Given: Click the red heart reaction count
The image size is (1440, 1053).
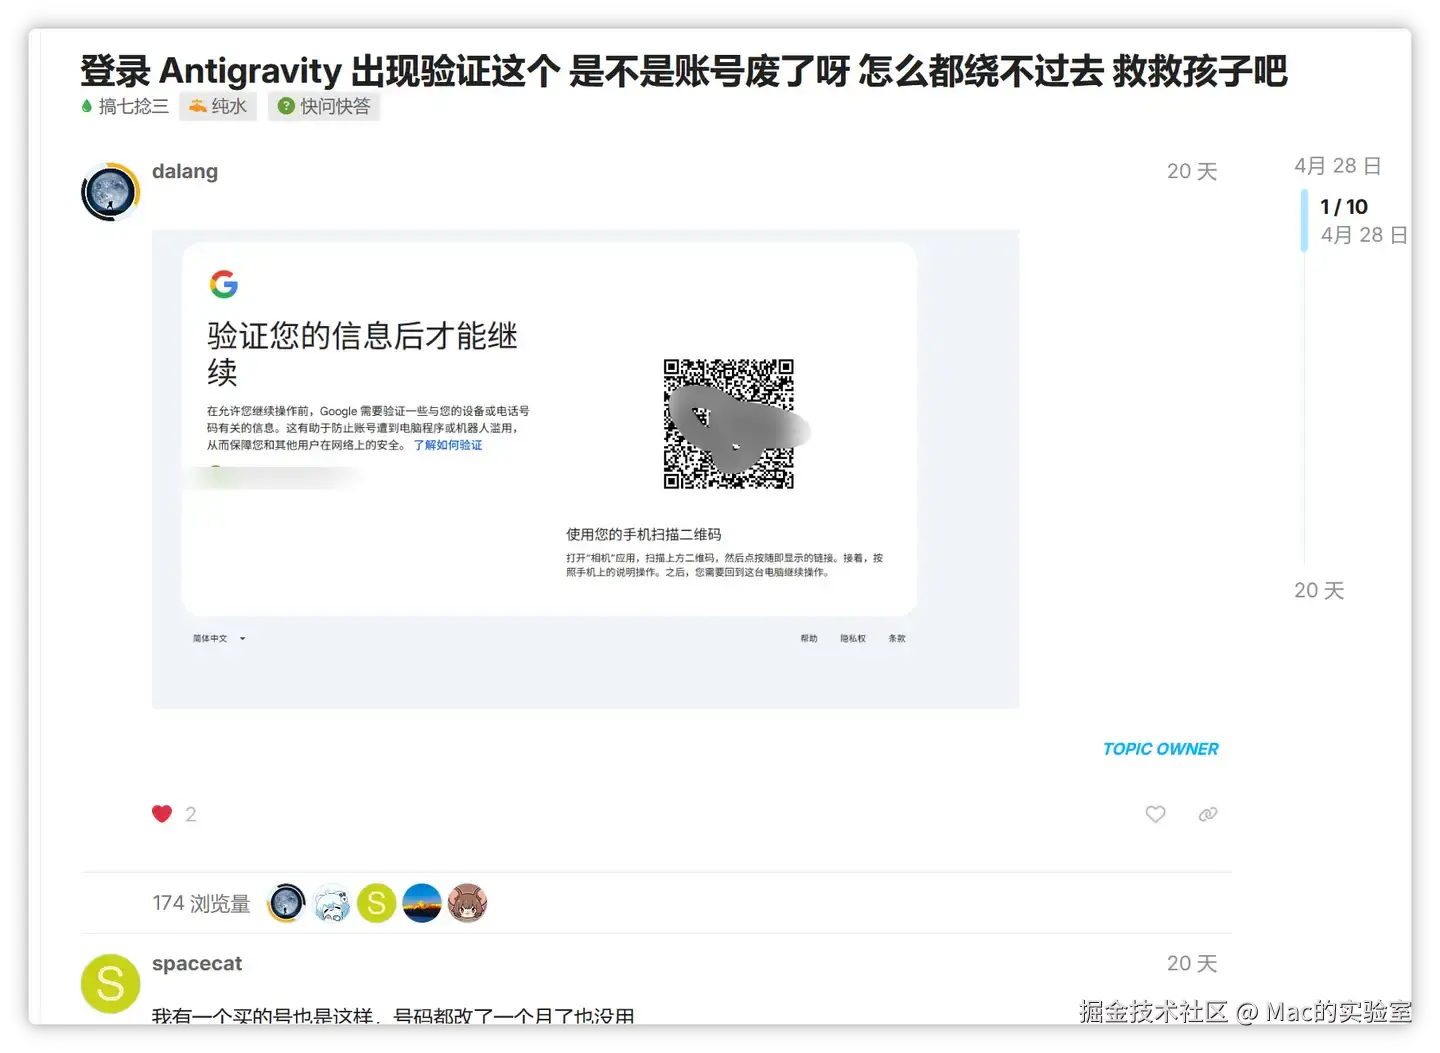Looking at the screenshot, I should tap(174, 814).
